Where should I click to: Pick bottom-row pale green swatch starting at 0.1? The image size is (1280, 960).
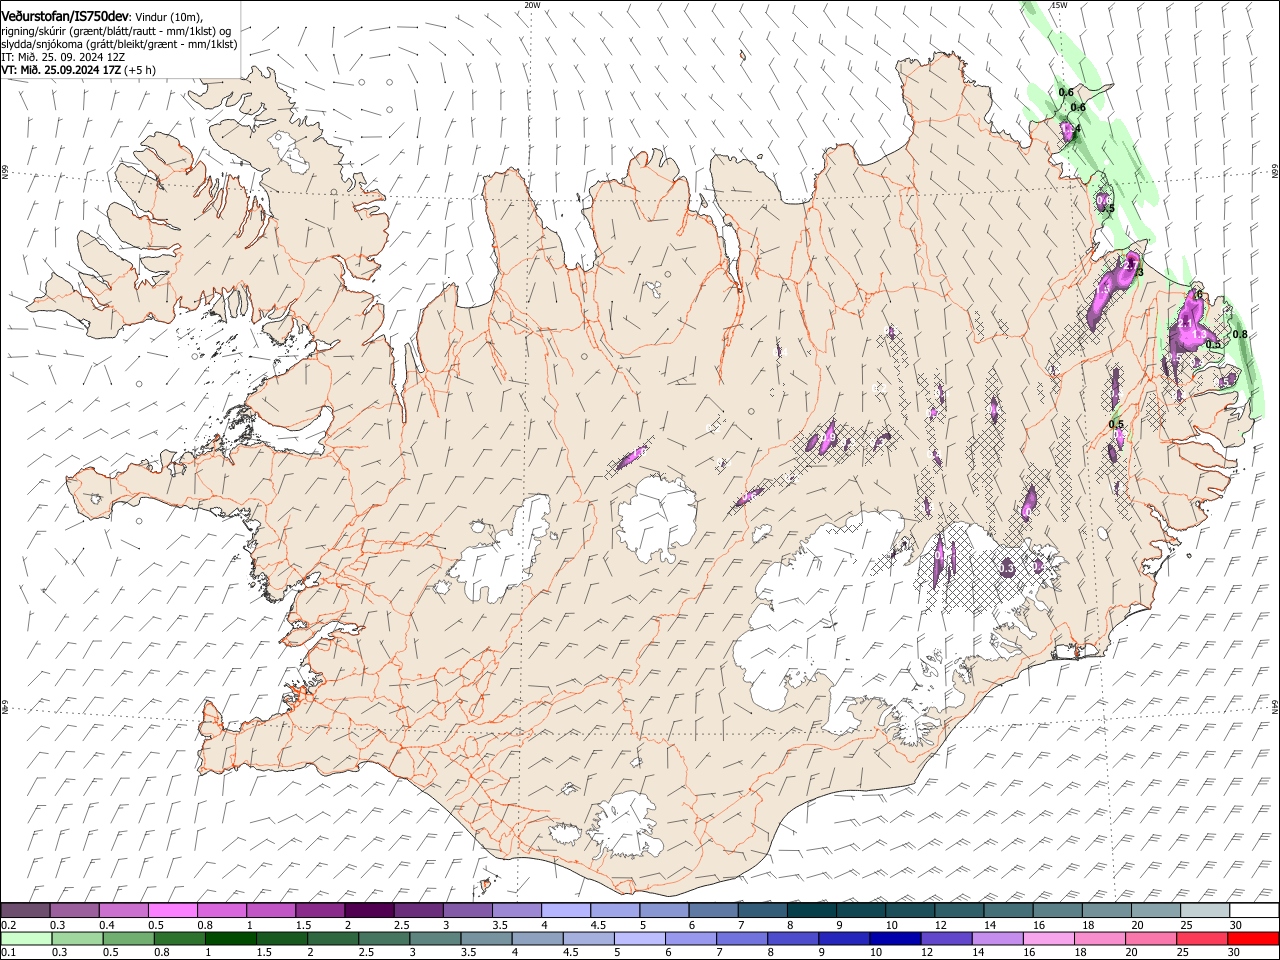26,939
